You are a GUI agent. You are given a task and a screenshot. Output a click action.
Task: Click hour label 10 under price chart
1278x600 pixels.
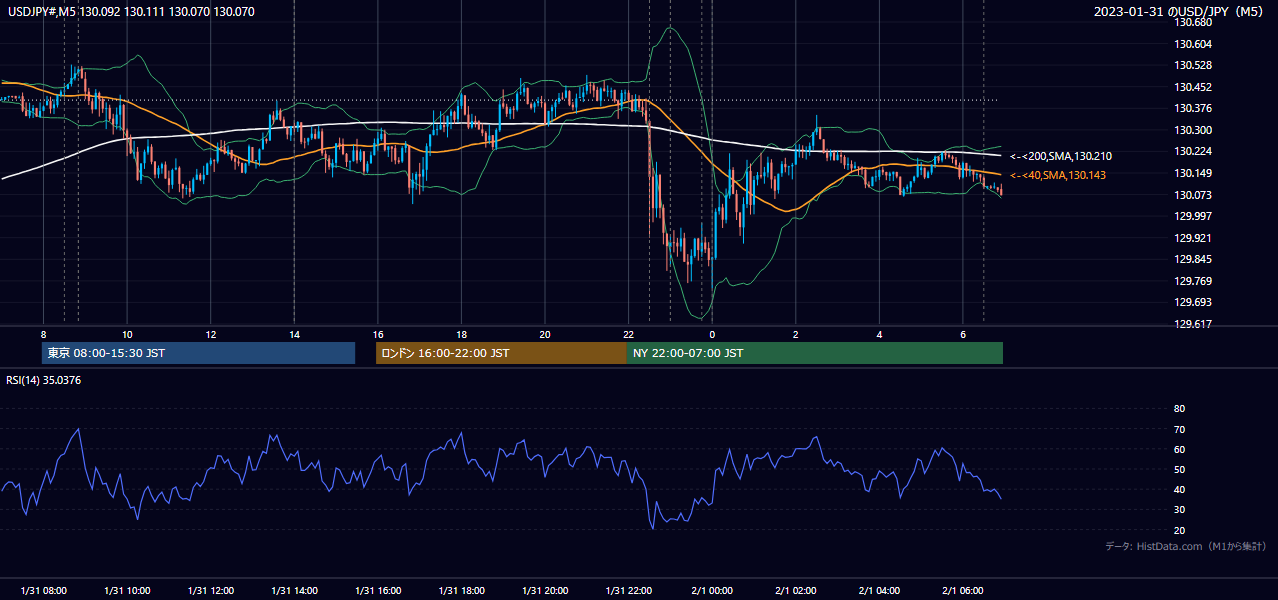pos(127,334)
